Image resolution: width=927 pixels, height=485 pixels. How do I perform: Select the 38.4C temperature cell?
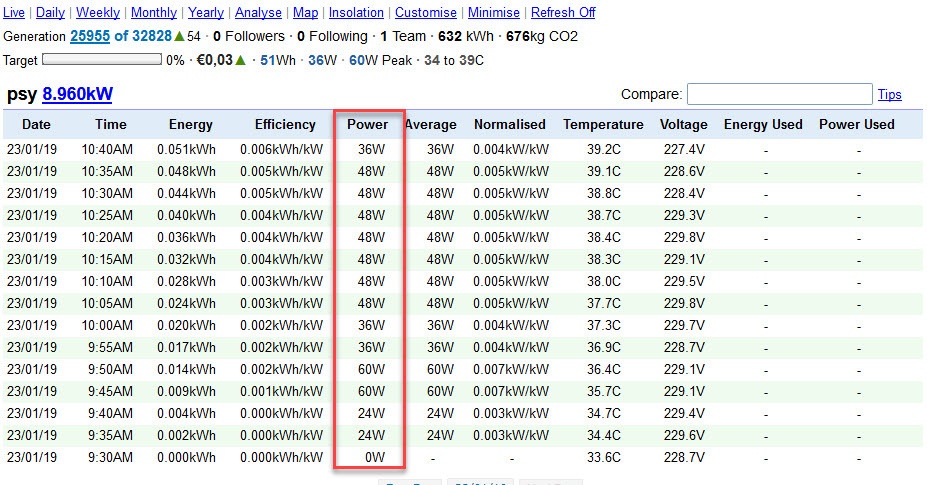(604, 237)
